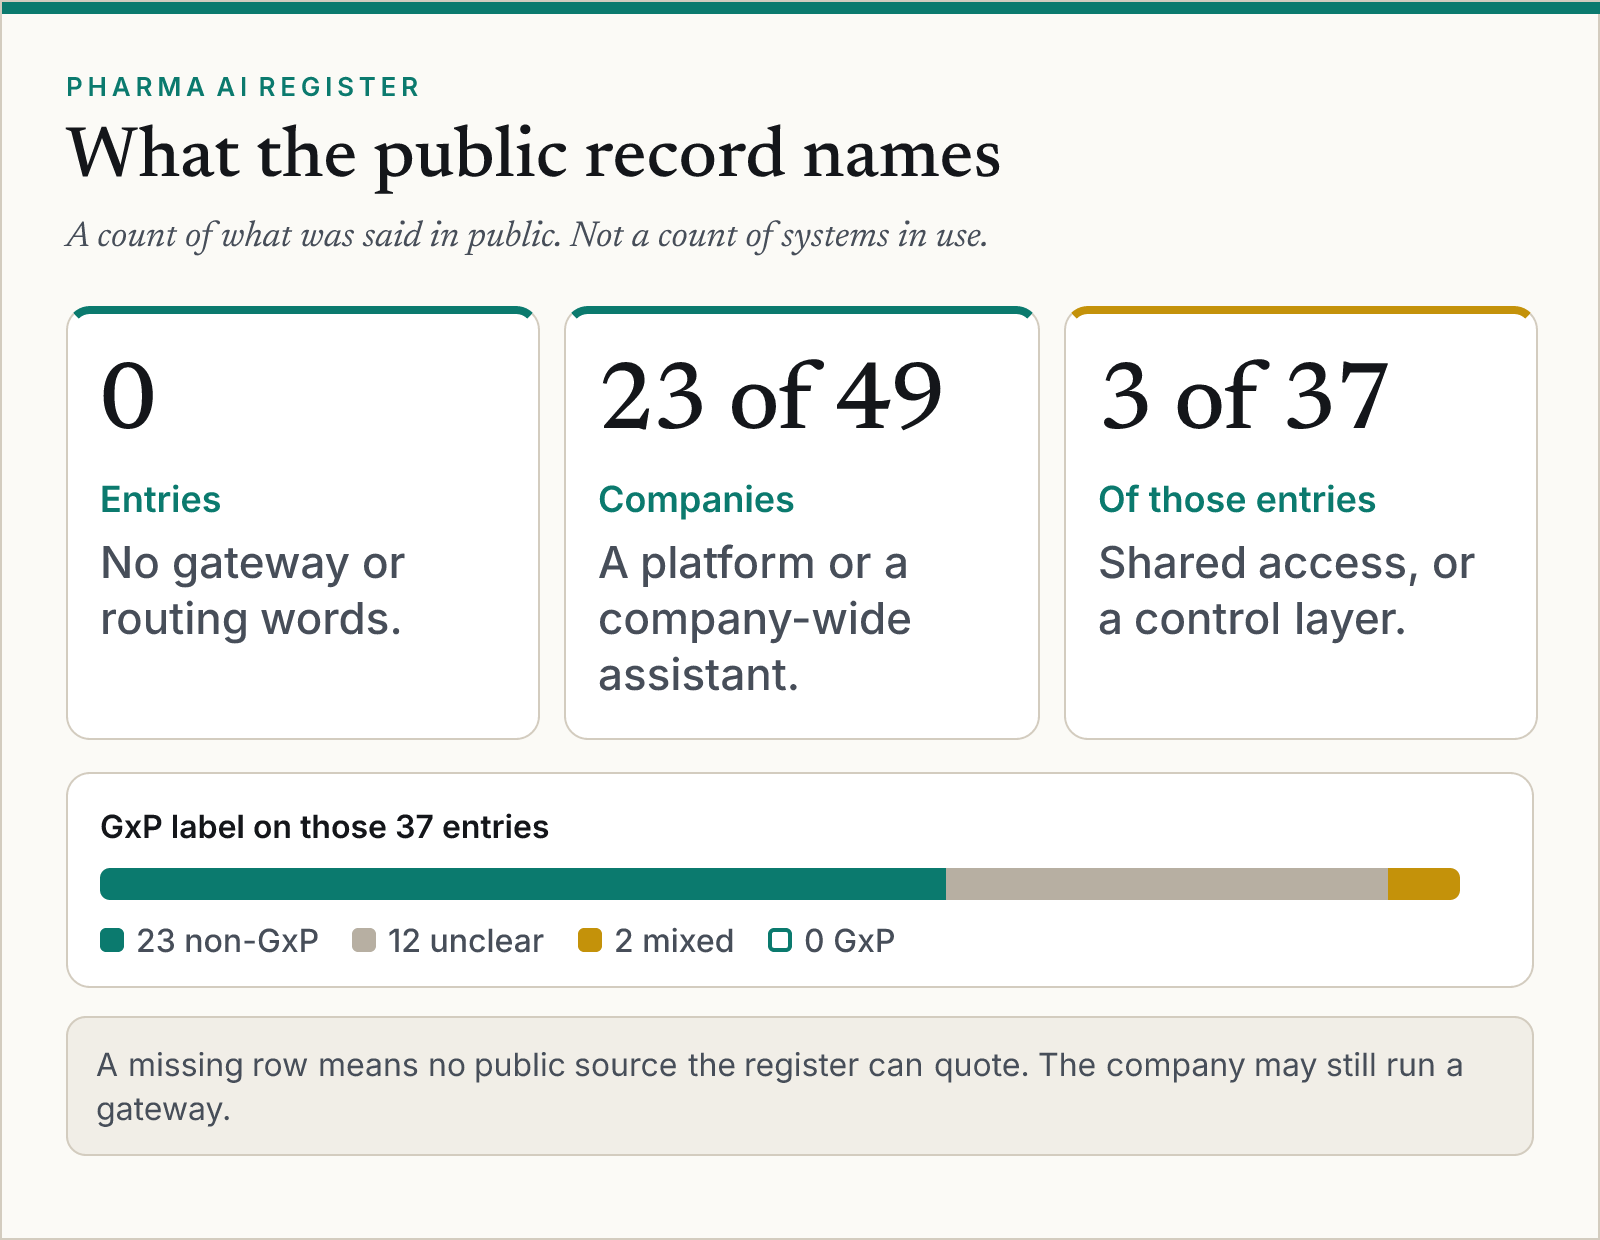The width and height of the screenshot is (1600, 1240).
Task: Click the gold mixed legend swatch
Action: tap(590, 940)
